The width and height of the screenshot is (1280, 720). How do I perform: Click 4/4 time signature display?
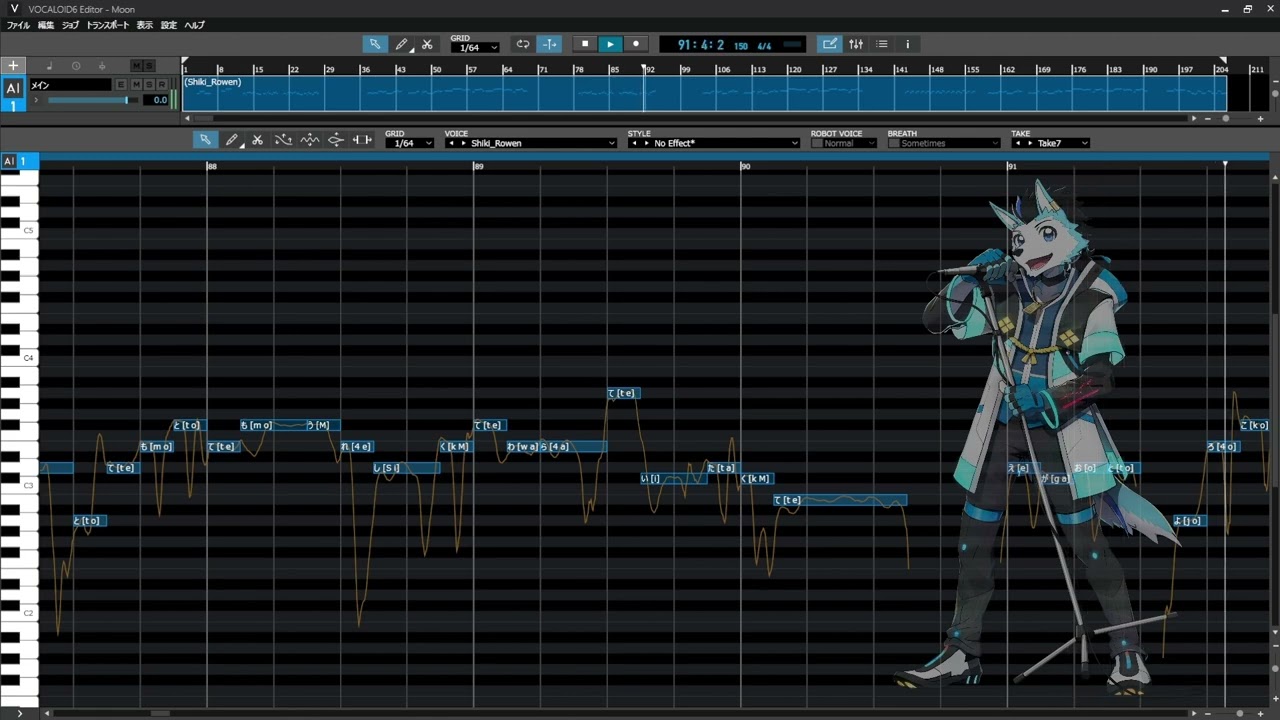tap(764, 46)
